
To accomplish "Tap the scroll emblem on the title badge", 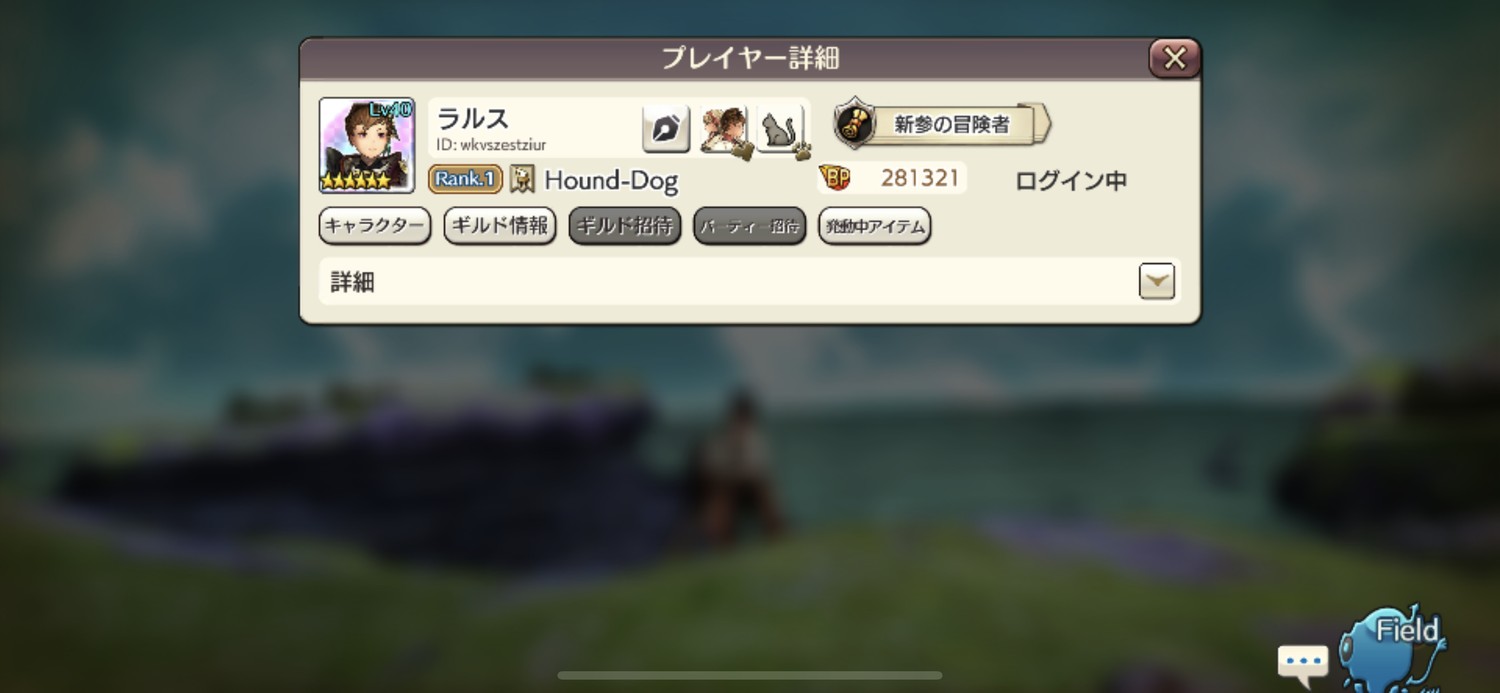I will point(854,124).
